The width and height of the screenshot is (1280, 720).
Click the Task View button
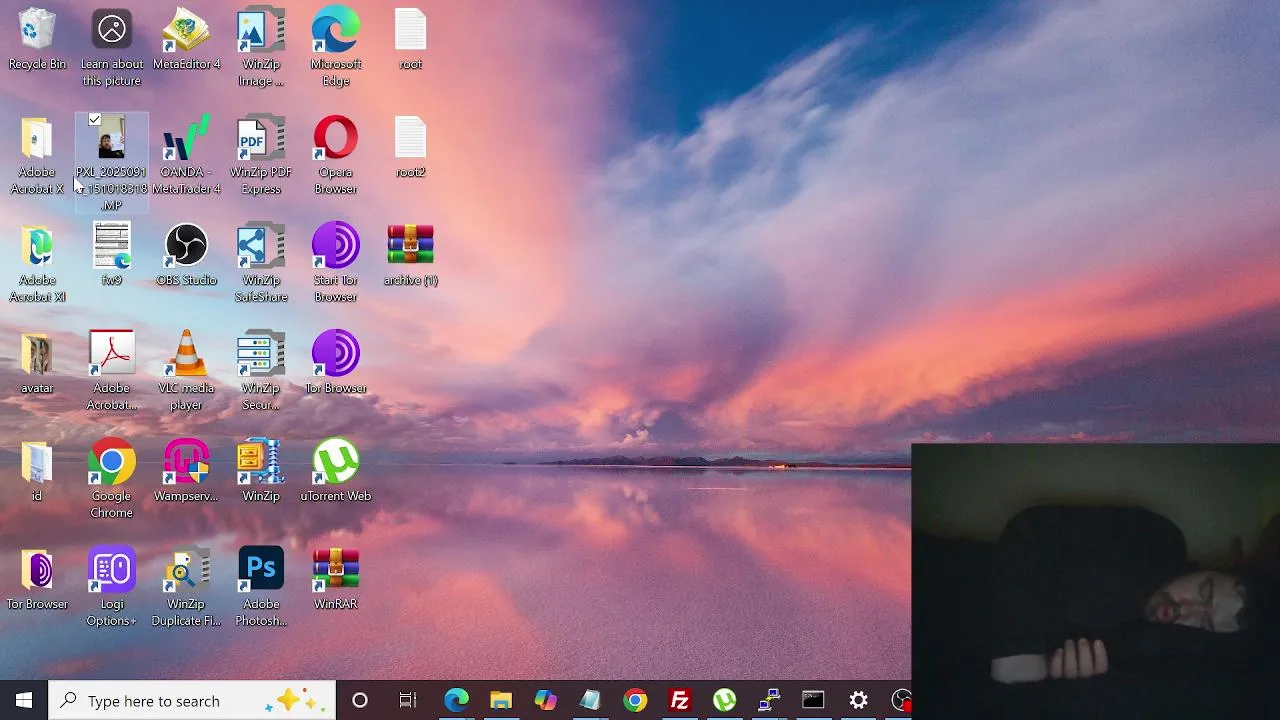click(407, 701)
